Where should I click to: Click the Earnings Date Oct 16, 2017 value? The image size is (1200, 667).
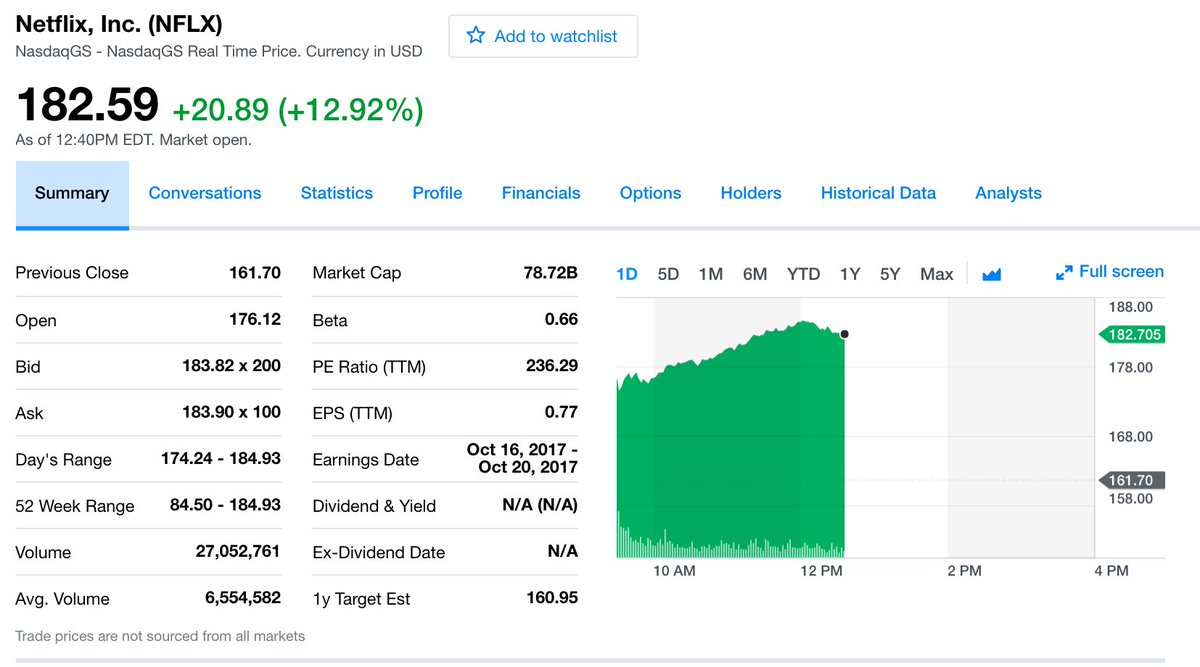522,459
